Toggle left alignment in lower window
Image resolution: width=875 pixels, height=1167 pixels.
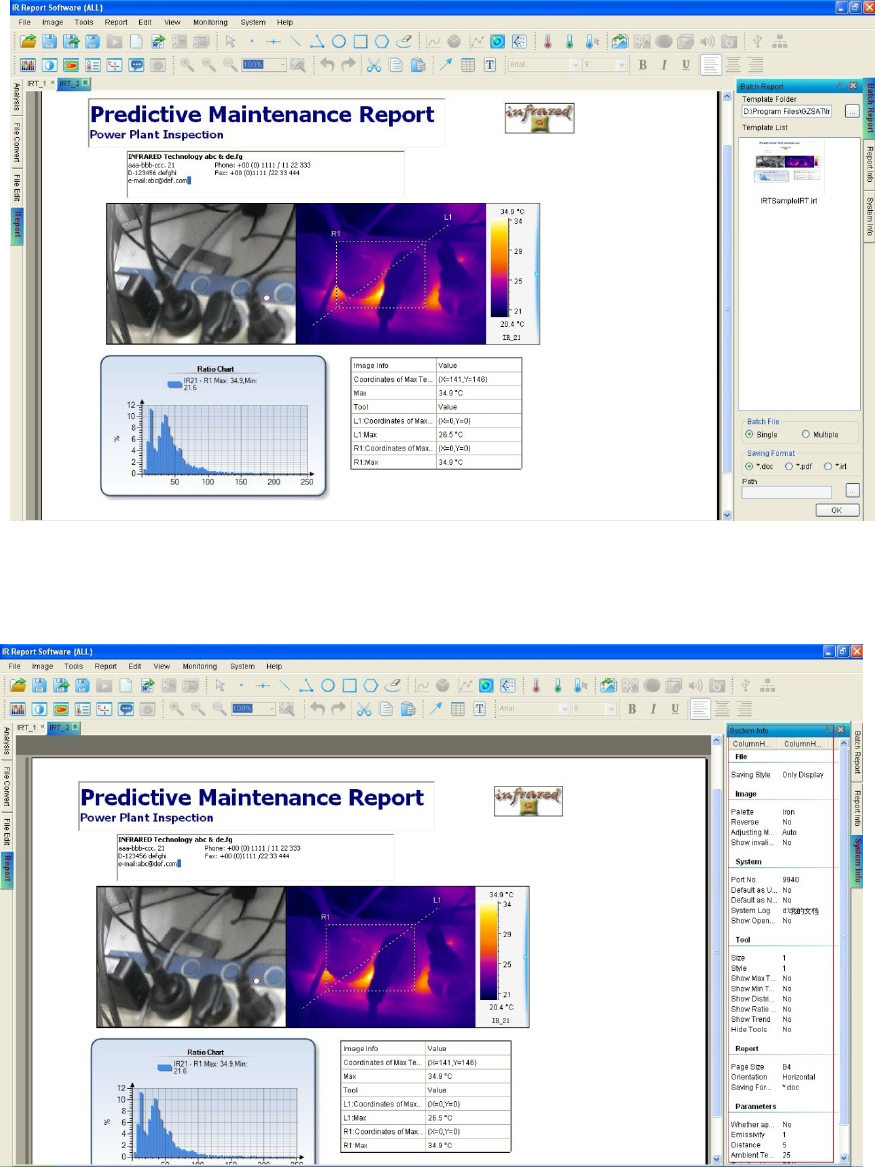tap(700, 709)
